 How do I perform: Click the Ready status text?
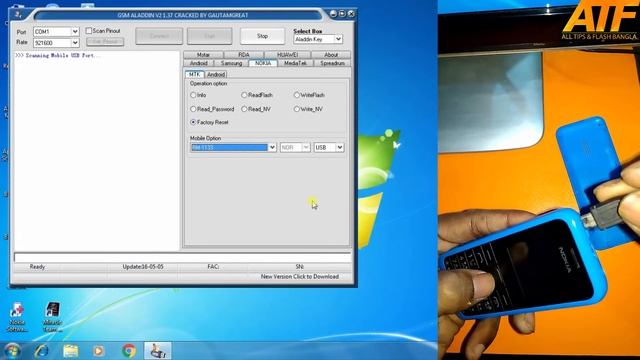tap(37, 267)
